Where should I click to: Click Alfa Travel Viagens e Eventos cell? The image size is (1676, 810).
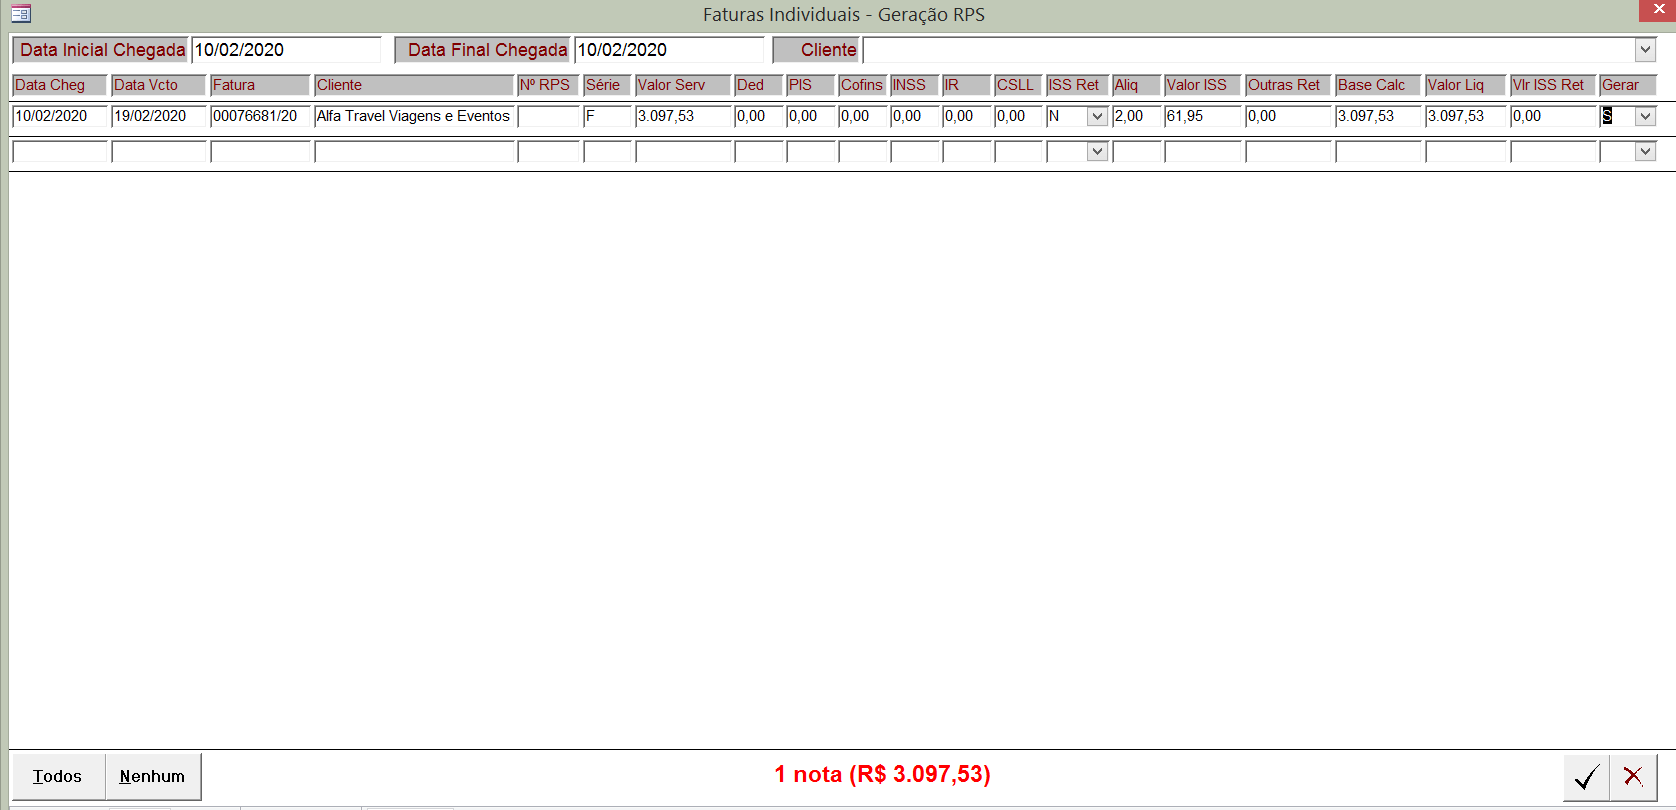pyautogui.click(x=414, y=117)
